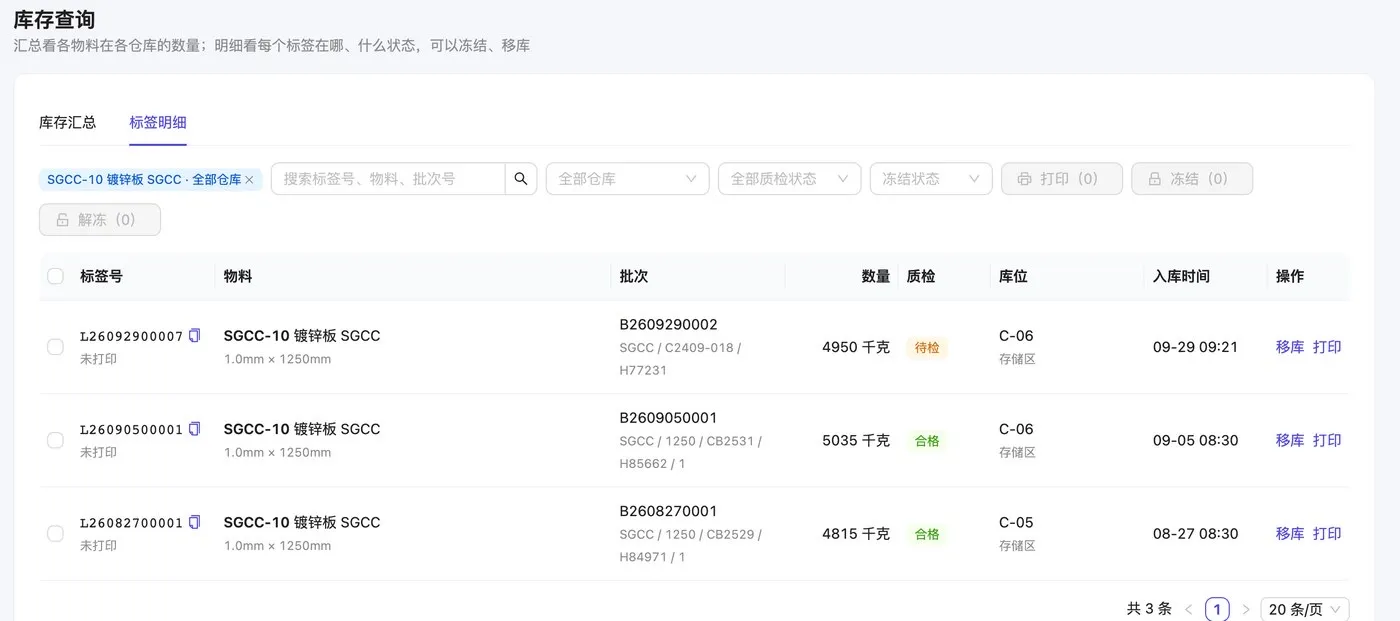1400x621 pixels.
Task: Go to next page arrow
Action: coord(1246,609)
